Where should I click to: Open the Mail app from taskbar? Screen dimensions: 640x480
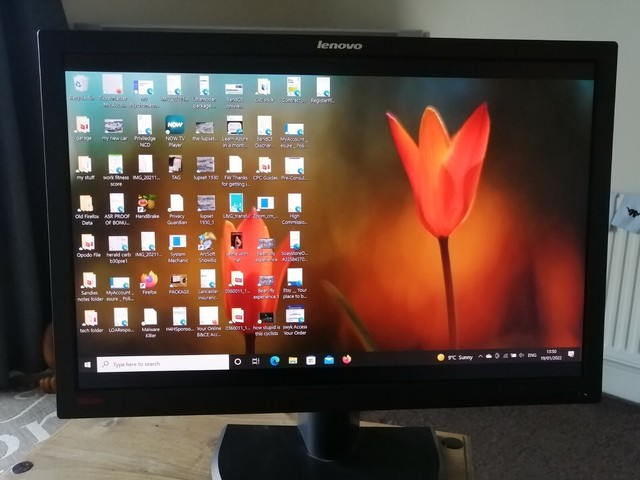(x=329, y=360)
